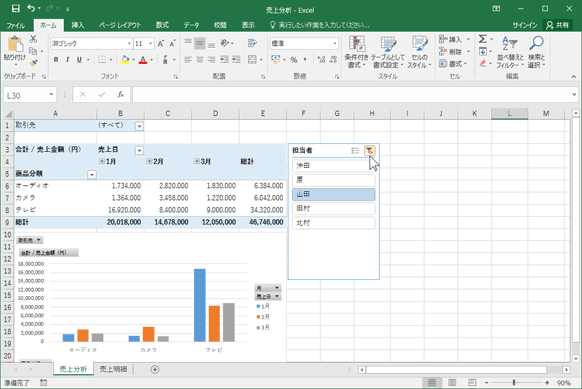
Task: Click the Cut scissors icon
Action: pyautogui.click(x=33, y=39)
